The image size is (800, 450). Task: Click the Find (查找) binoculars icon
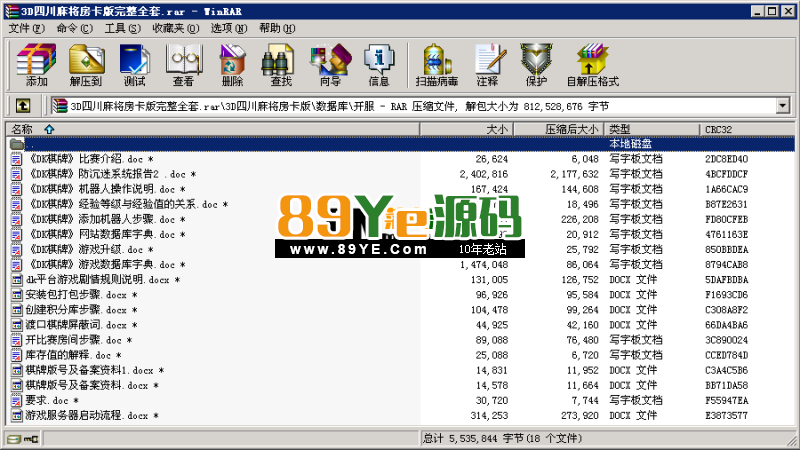click(x=281, y=65)
